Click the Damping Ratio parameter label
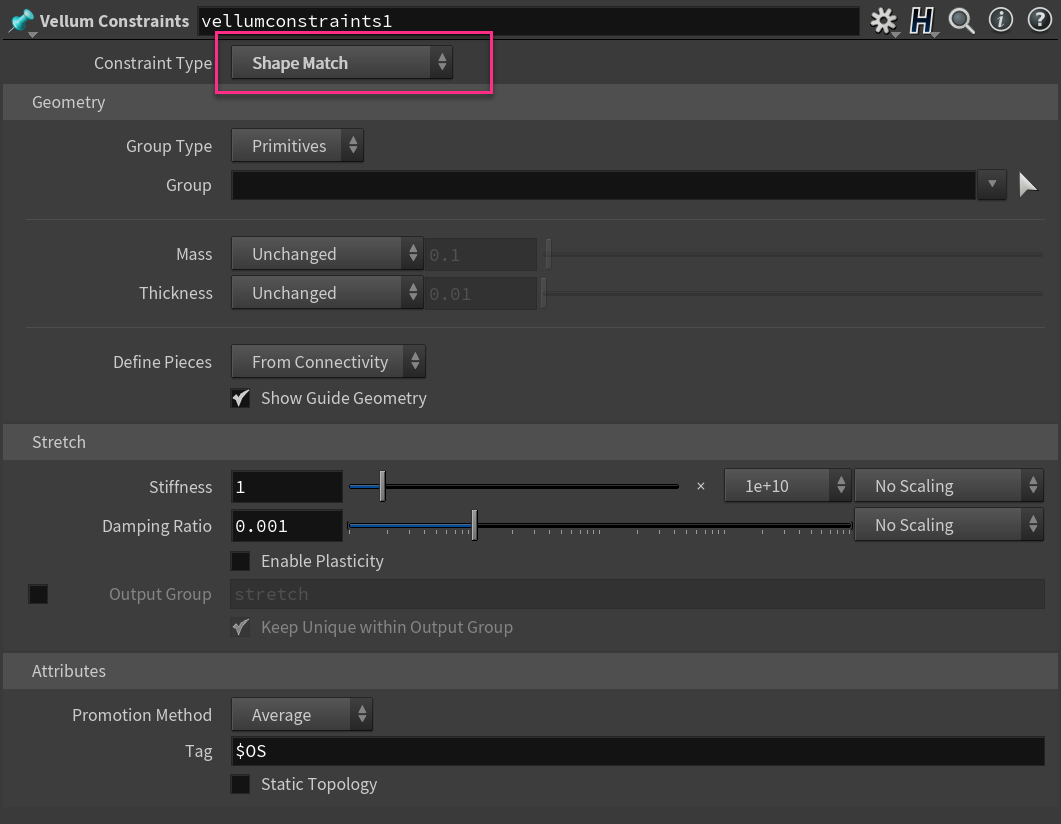The height and width of the screenshot is (824, 1061). tap(157, 526)
